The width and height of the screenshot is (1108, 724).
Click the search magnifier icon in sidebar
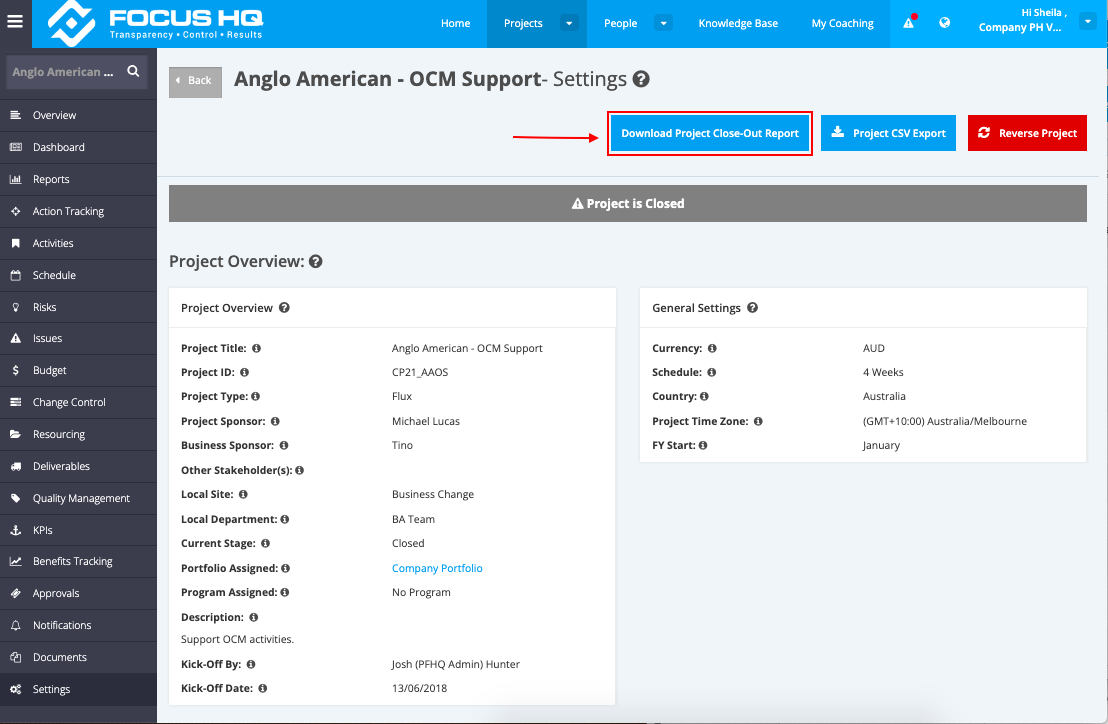click(133, 71)
